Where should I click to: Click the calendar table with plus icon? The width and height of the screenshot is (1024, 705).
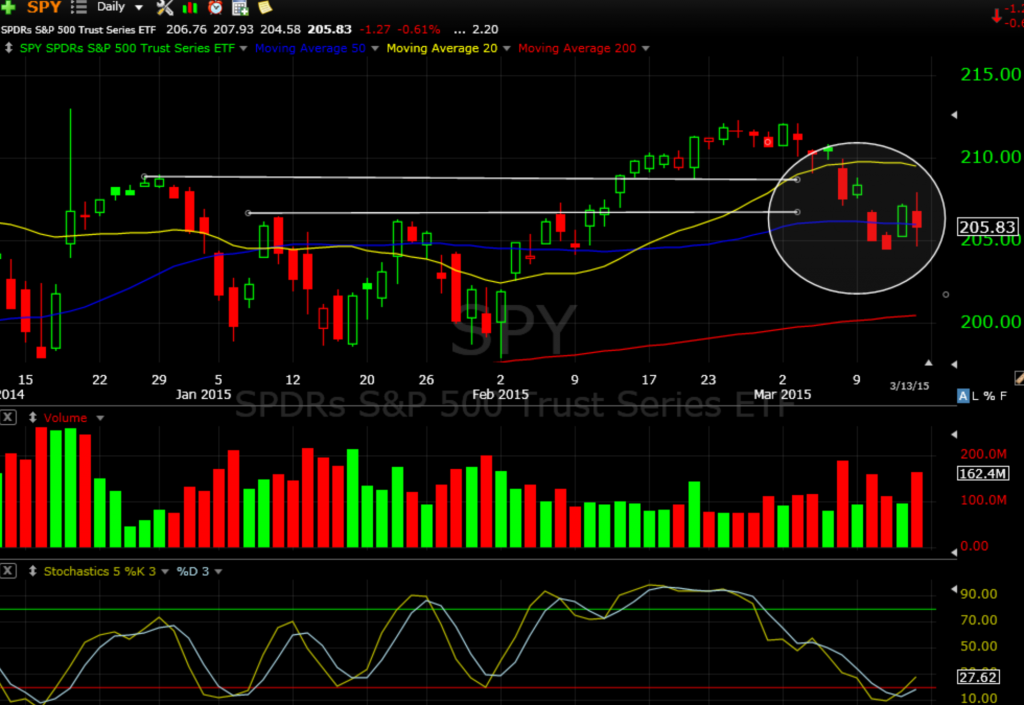tap(240, 8)
